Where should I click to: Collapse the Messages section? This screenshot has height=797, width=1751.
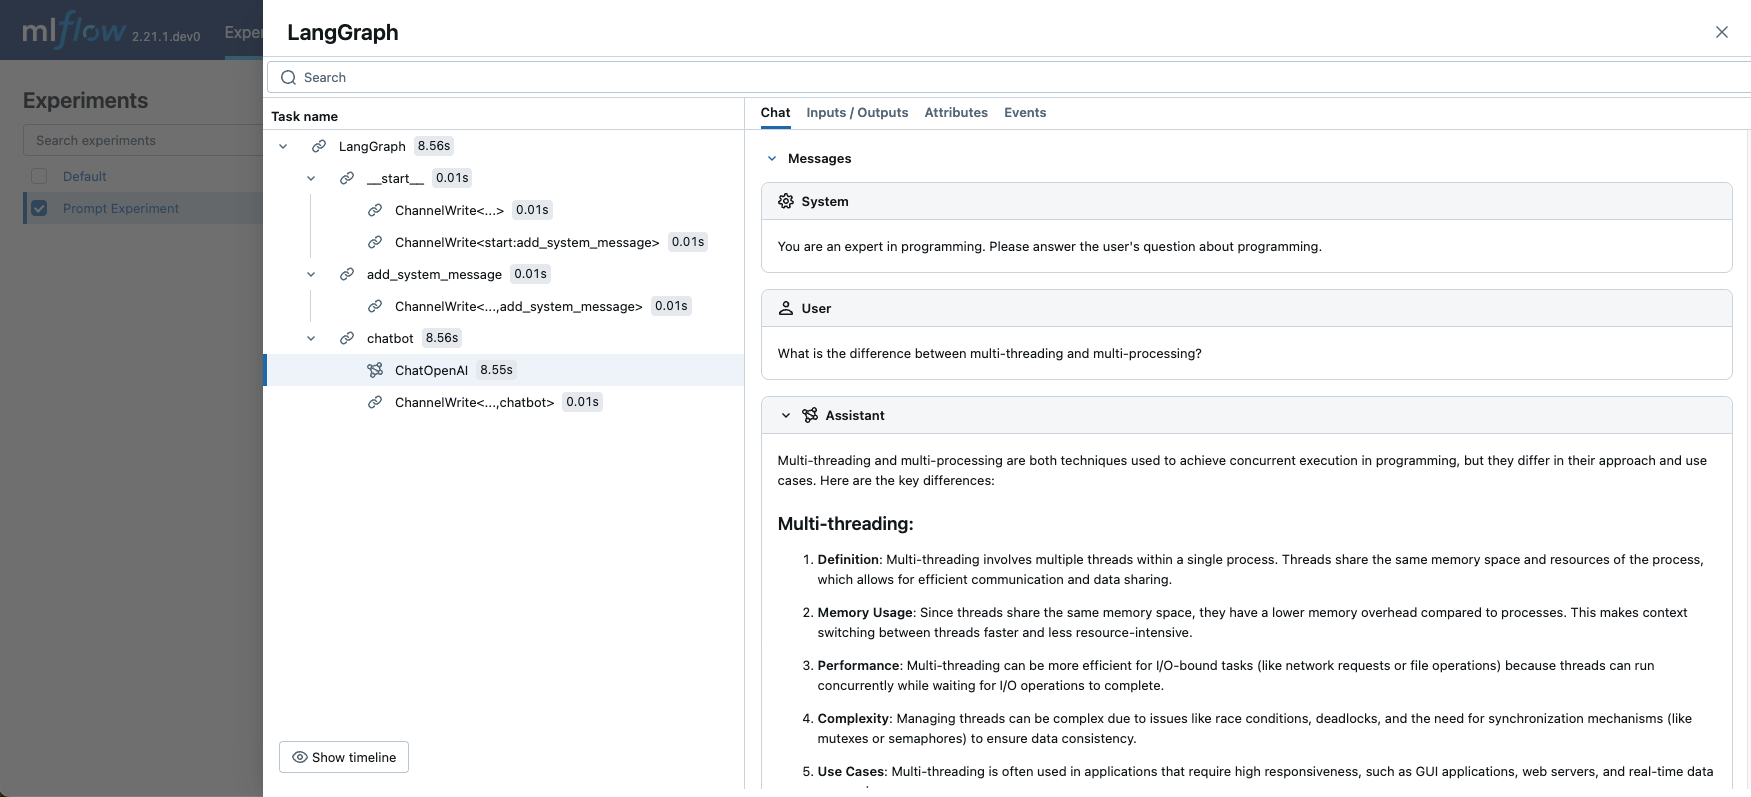[x=772, y=158]
